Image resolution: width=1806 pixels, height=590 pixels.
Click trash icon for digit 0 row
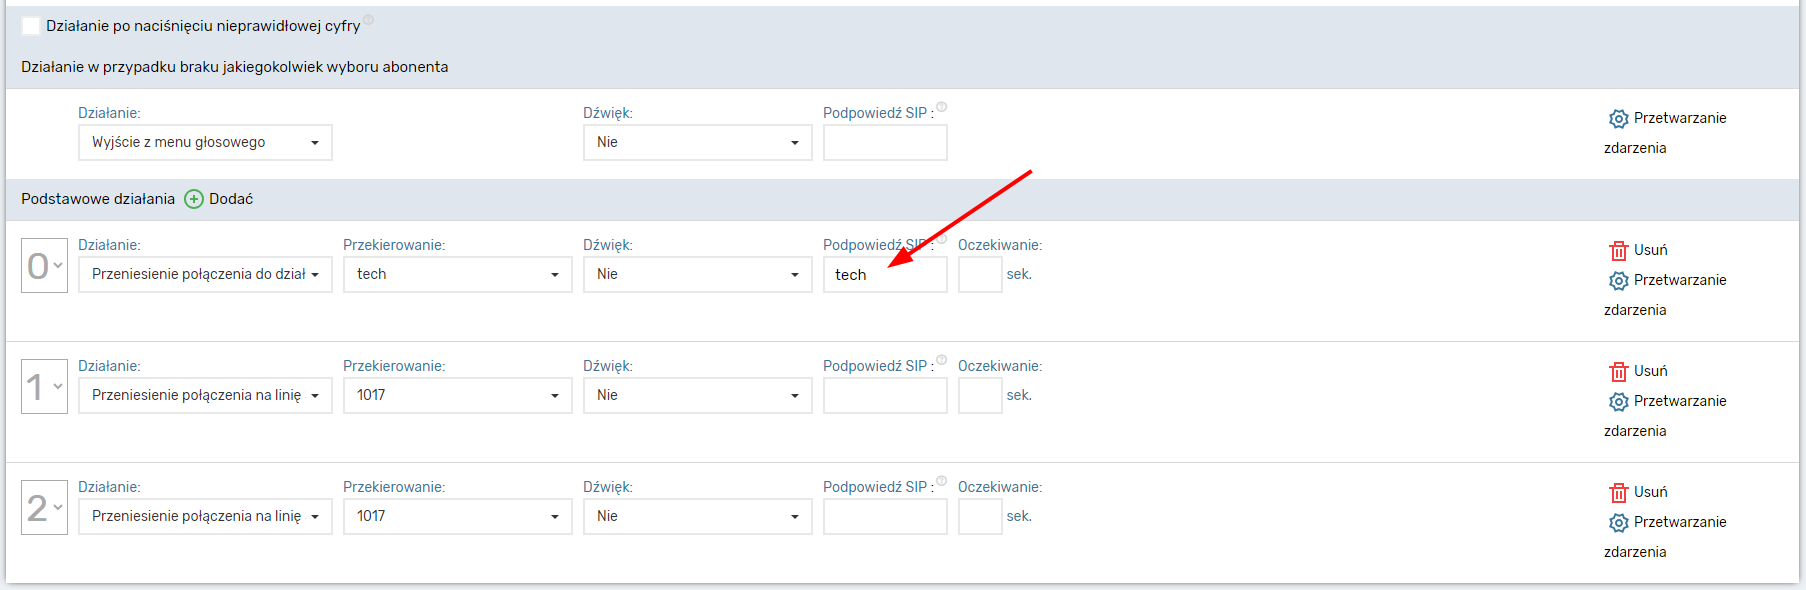(1618, 250)
